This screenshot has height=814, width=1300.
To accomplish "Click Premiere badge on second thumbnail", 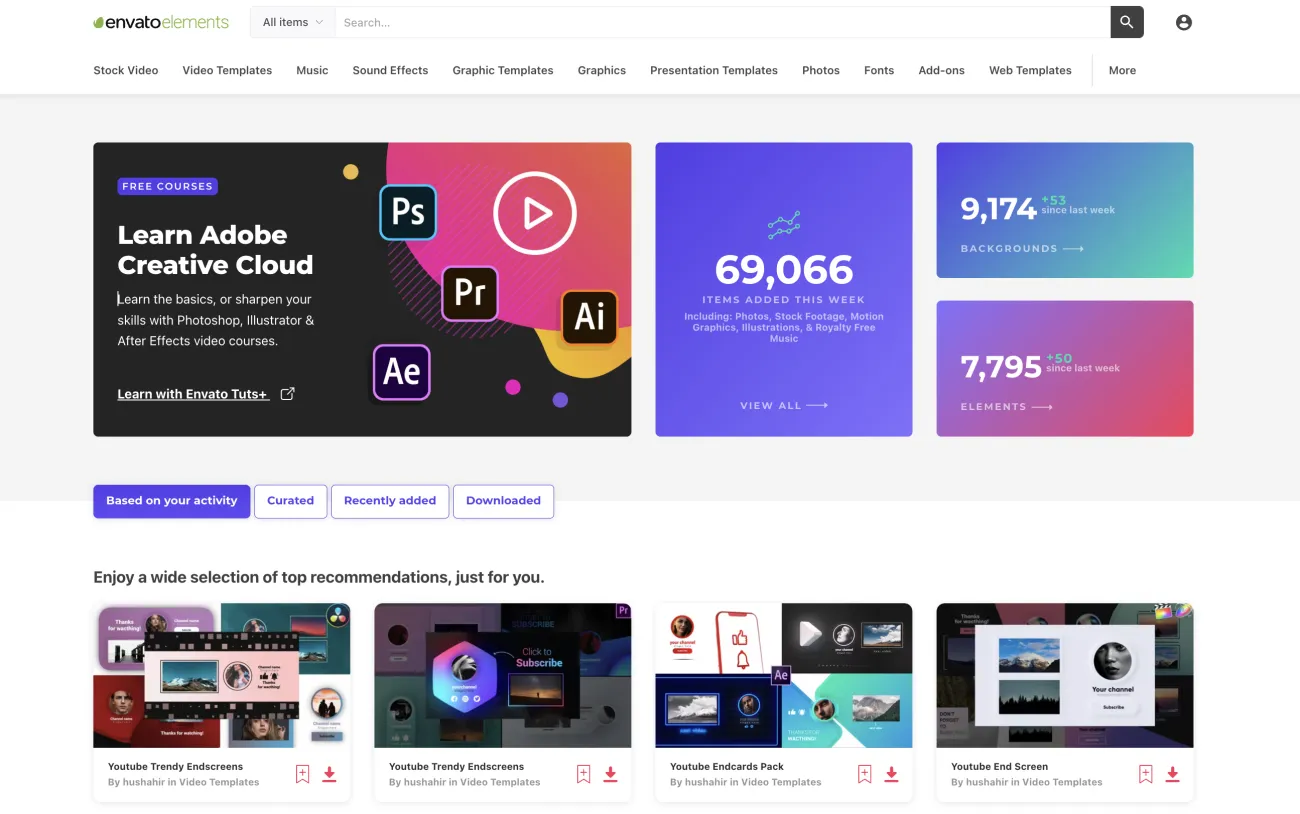I will 623,611.
